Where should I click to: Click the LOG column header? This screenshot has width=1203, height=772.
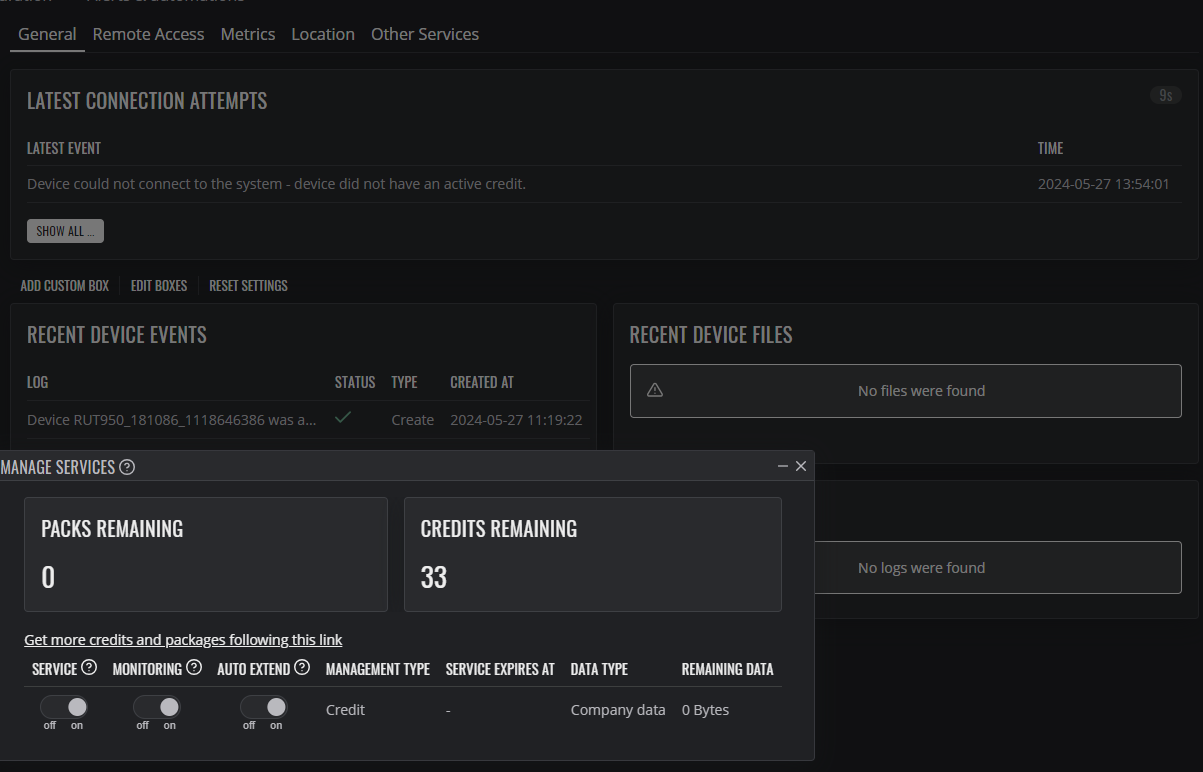point(37,382)
